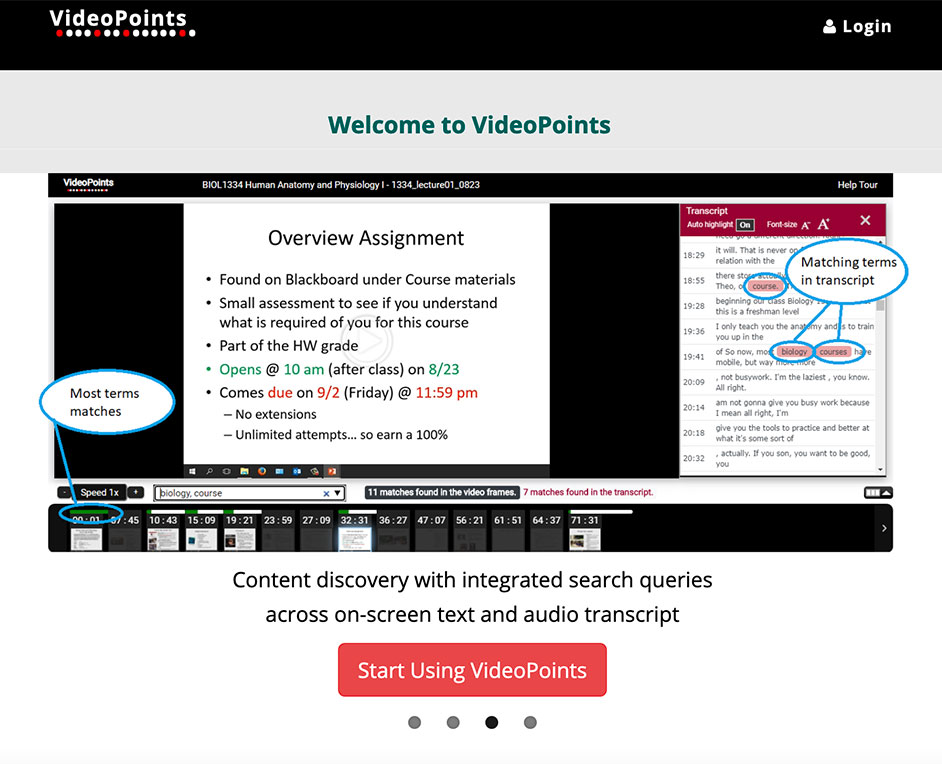Open the Help Tour link

pyautogui.click(x=857, y=185)
